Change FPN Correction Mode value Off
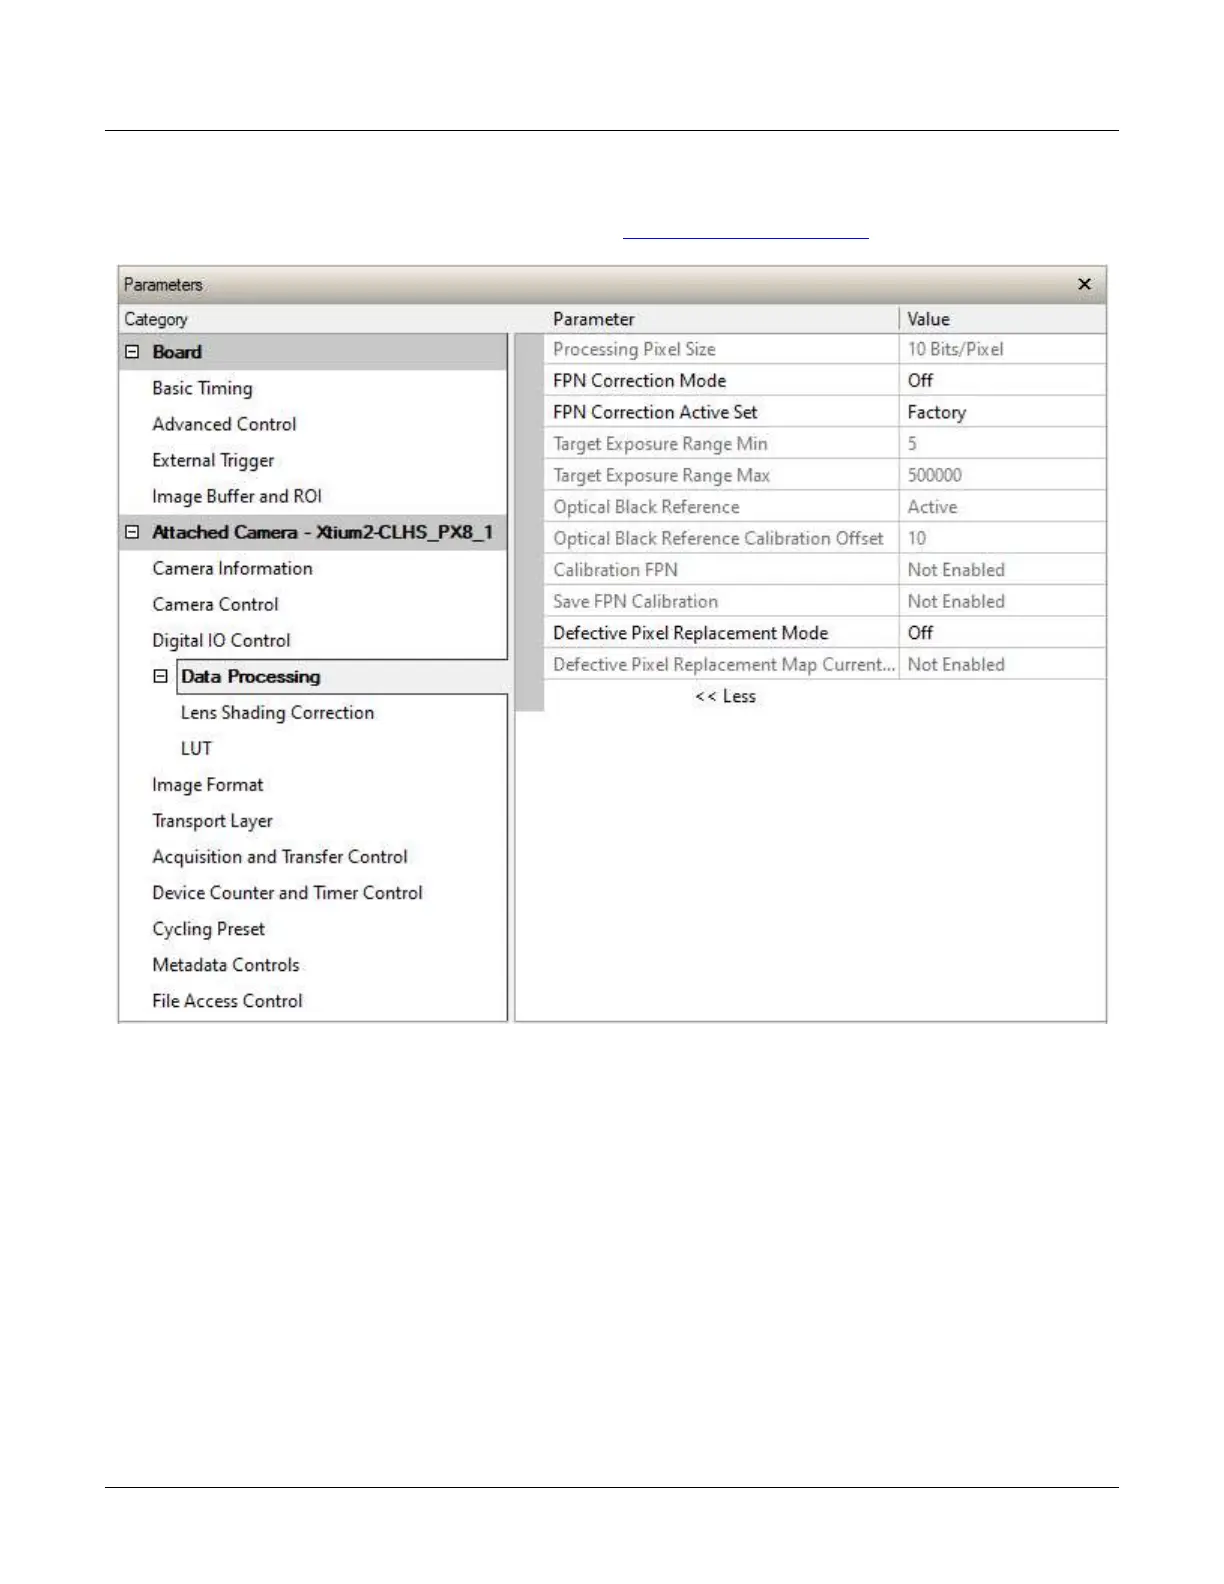Viewport: 1224px width, 1584px height. pos(1002,380)
